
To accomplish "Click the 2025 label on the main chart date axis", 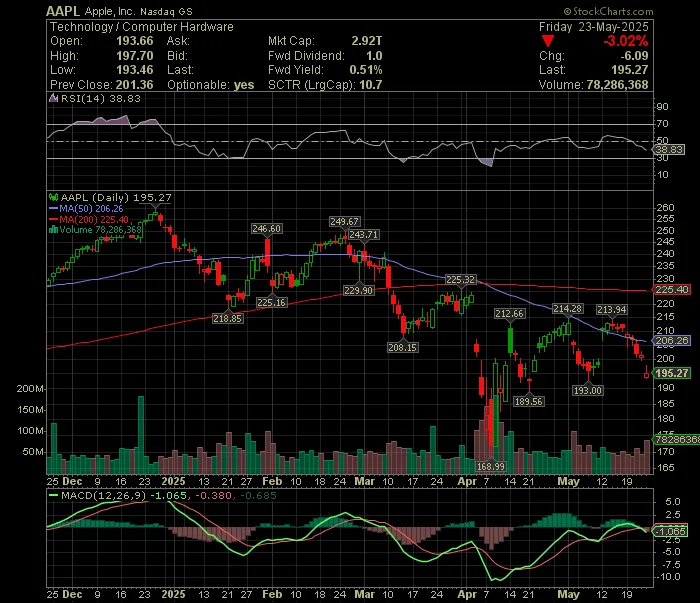I will click(x=173, y=481).
